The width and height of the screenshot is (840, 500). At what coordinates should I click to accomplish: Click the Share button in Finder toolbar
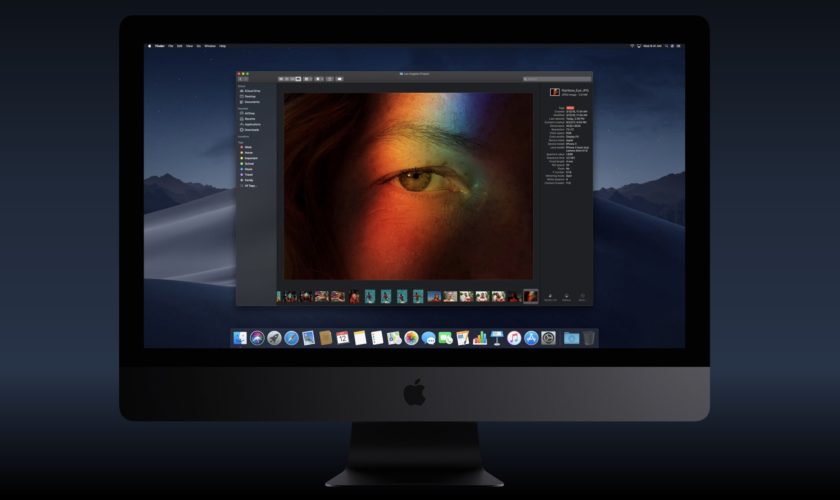(330, 79)
